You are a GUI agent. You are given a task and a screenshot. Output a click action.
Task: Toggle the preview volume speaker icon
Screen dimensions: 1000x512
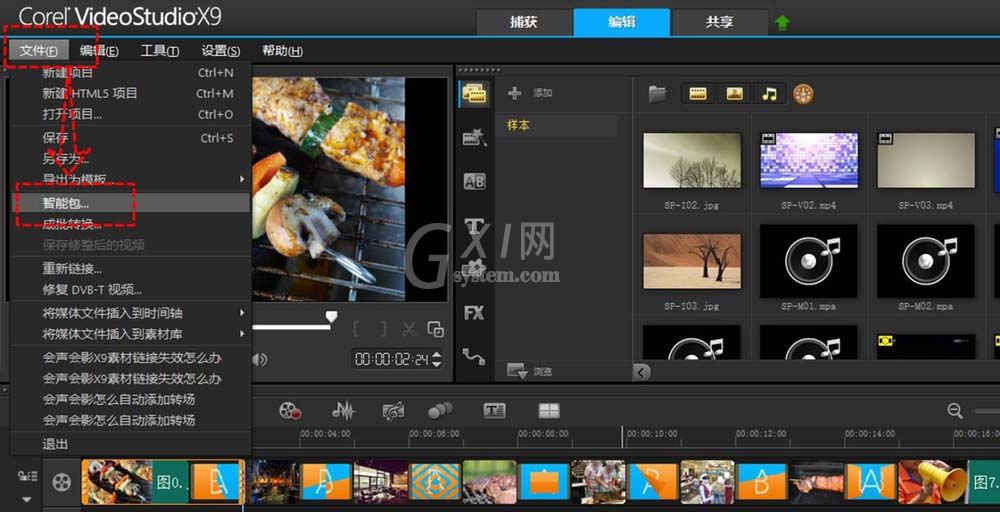pos(260,360)
